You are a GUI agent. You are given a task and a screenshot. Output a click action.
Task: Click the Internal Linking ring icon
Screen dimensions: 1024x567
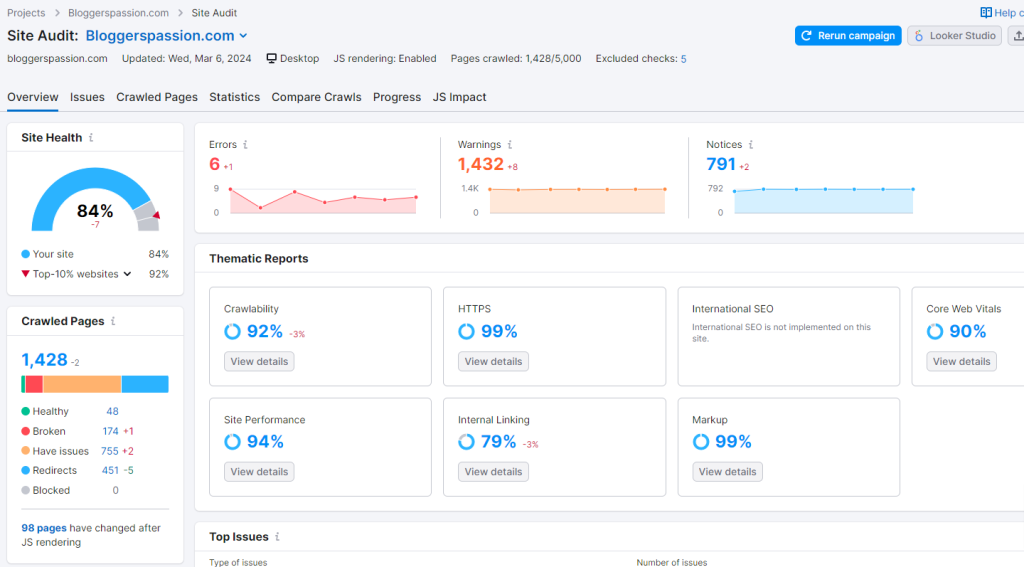[x=466, y=442]
